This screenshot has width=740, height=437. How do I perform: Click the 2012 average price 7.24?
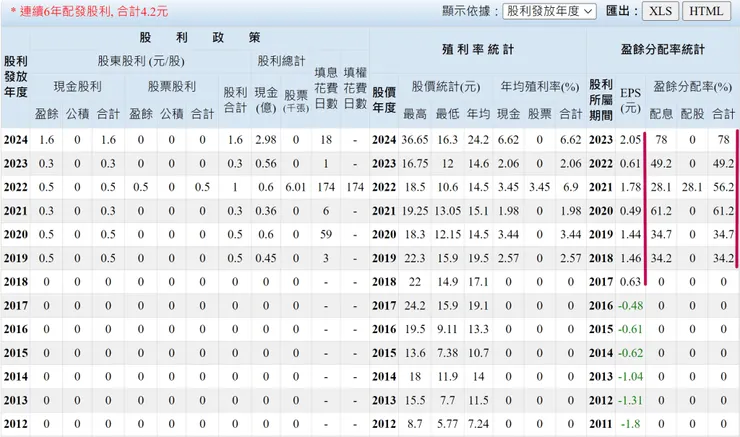coord(478,424)
